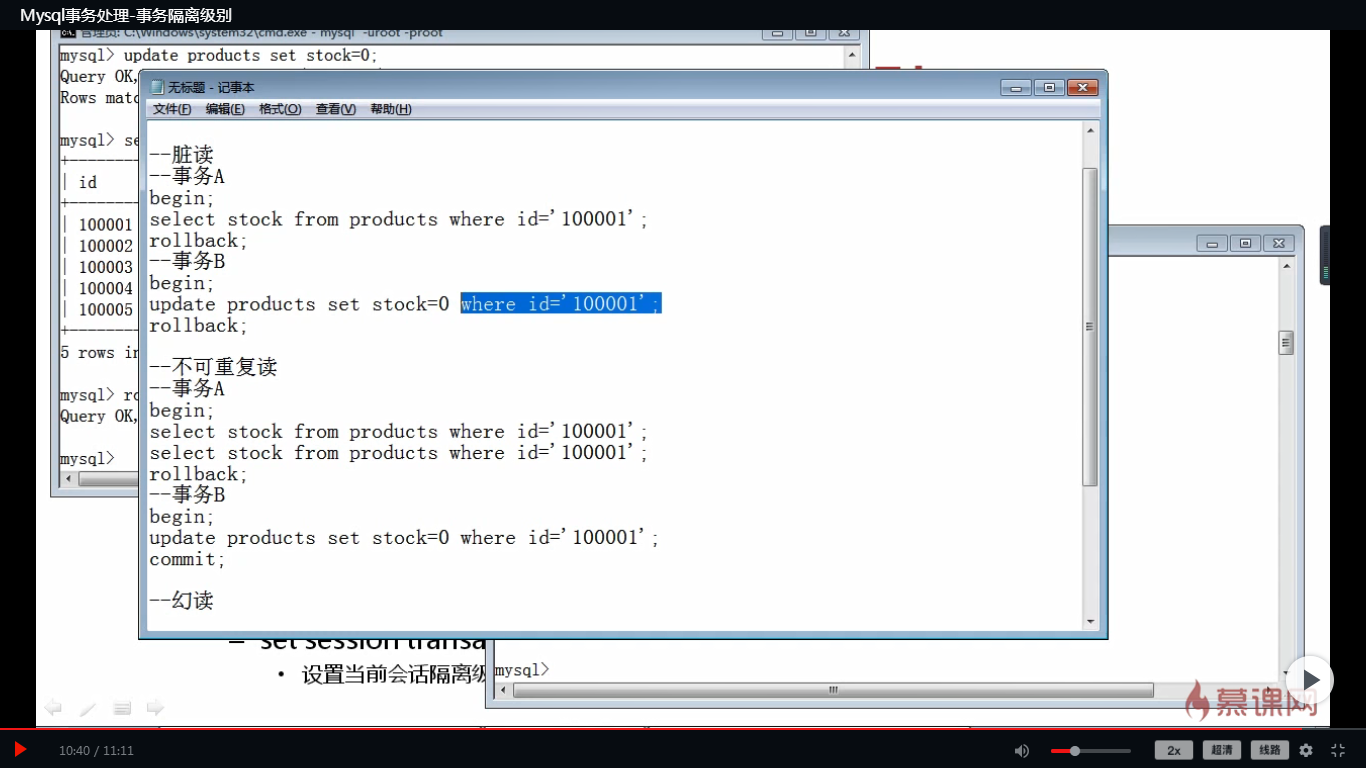Viewport: 1366px width, 768px height.
Task: Click the --幻读 line in Notepad
Action: point(181,601)
